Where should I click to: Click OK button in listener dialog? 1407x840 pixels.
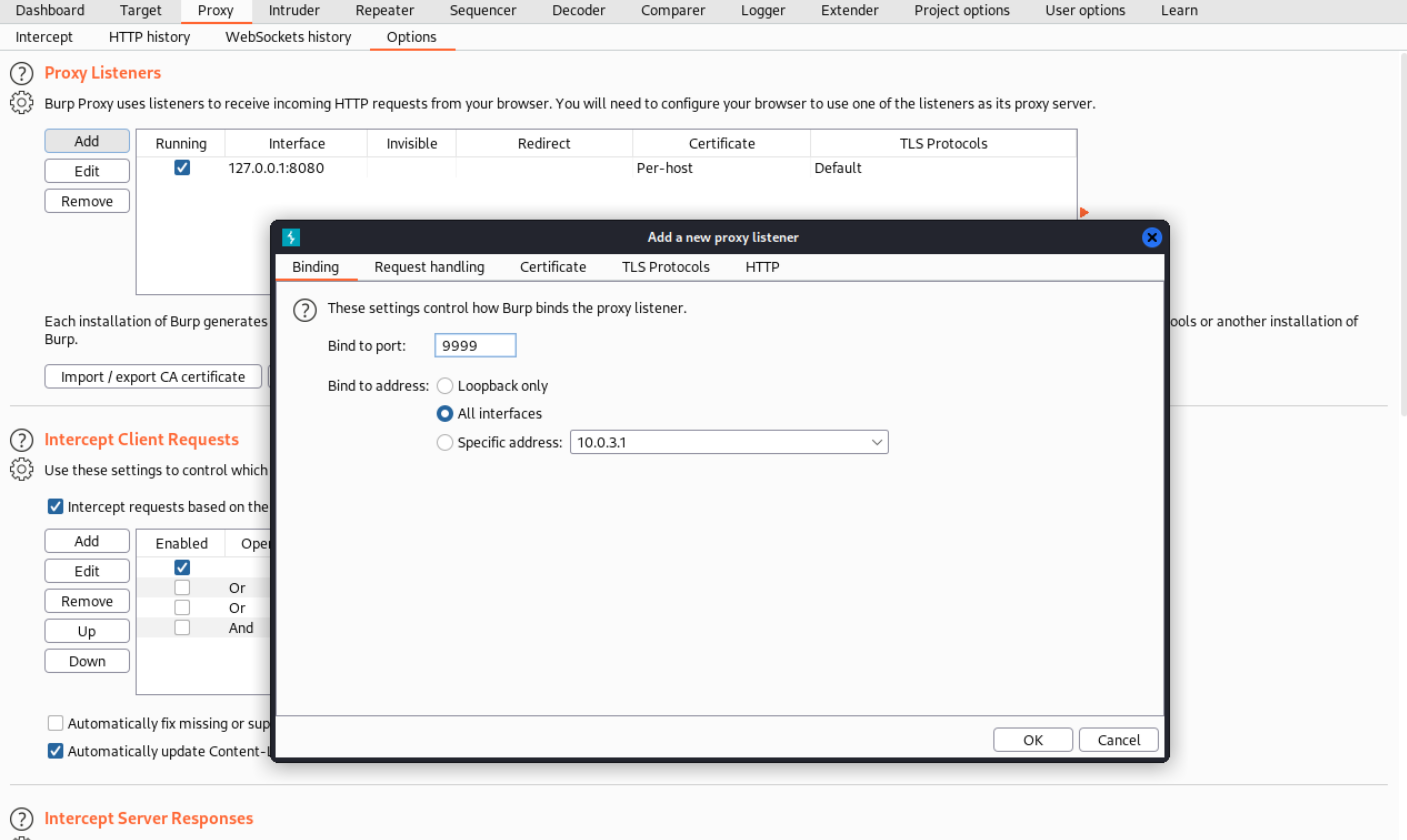[1033, 740]
